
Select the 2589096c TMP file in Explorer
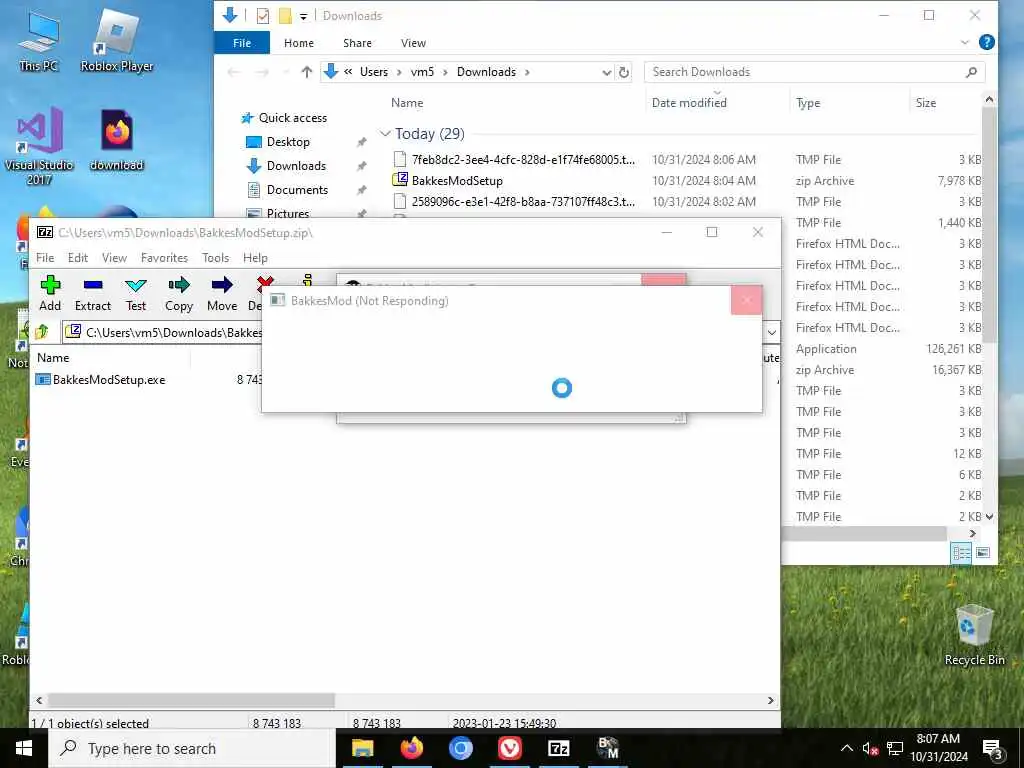point(522,202)
